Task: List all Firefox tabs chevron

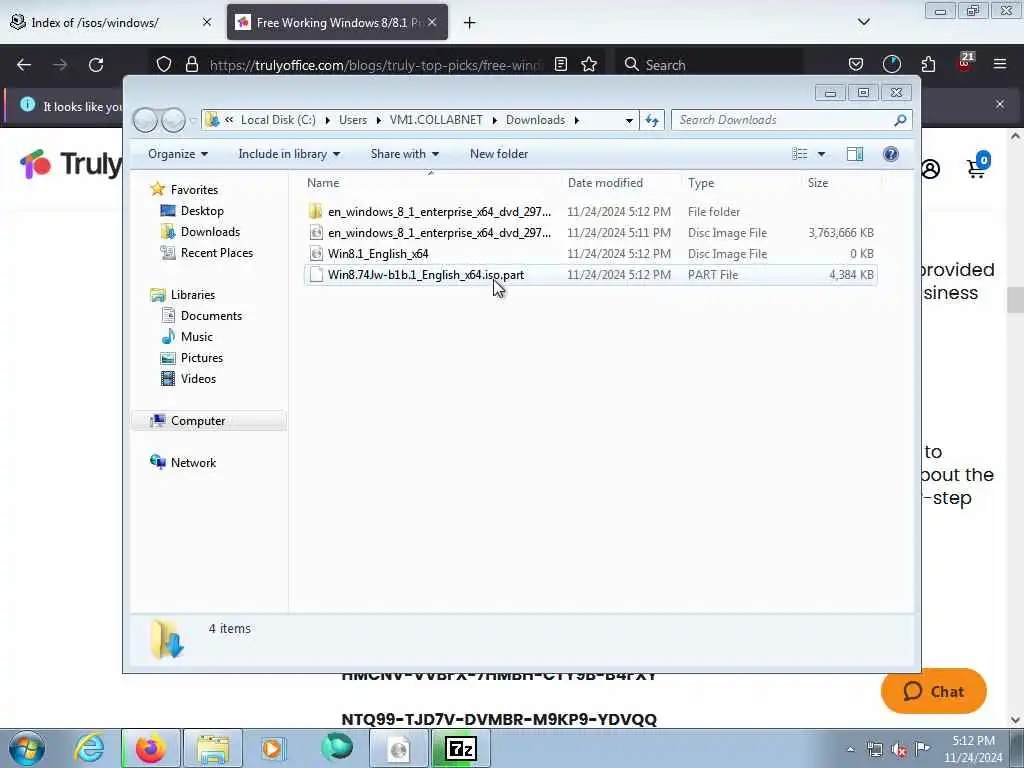Action: pos(863,22)
